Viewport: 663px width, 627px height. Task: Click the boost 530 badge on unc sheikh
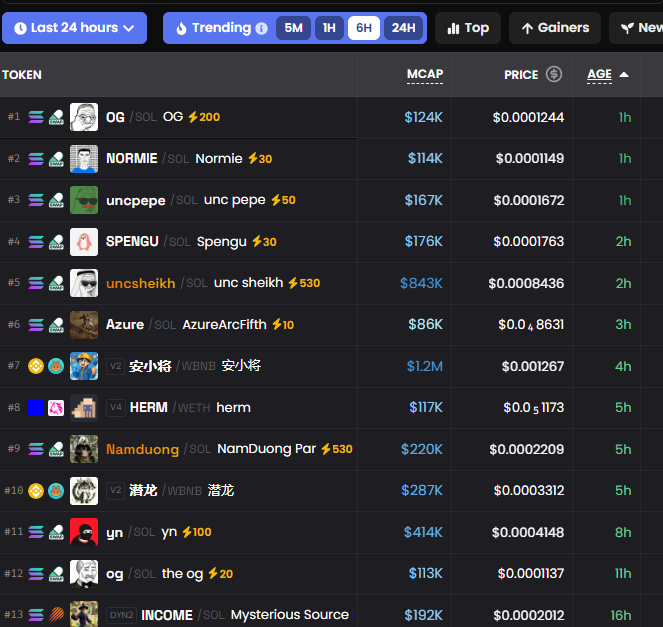[x=304, y=283]
